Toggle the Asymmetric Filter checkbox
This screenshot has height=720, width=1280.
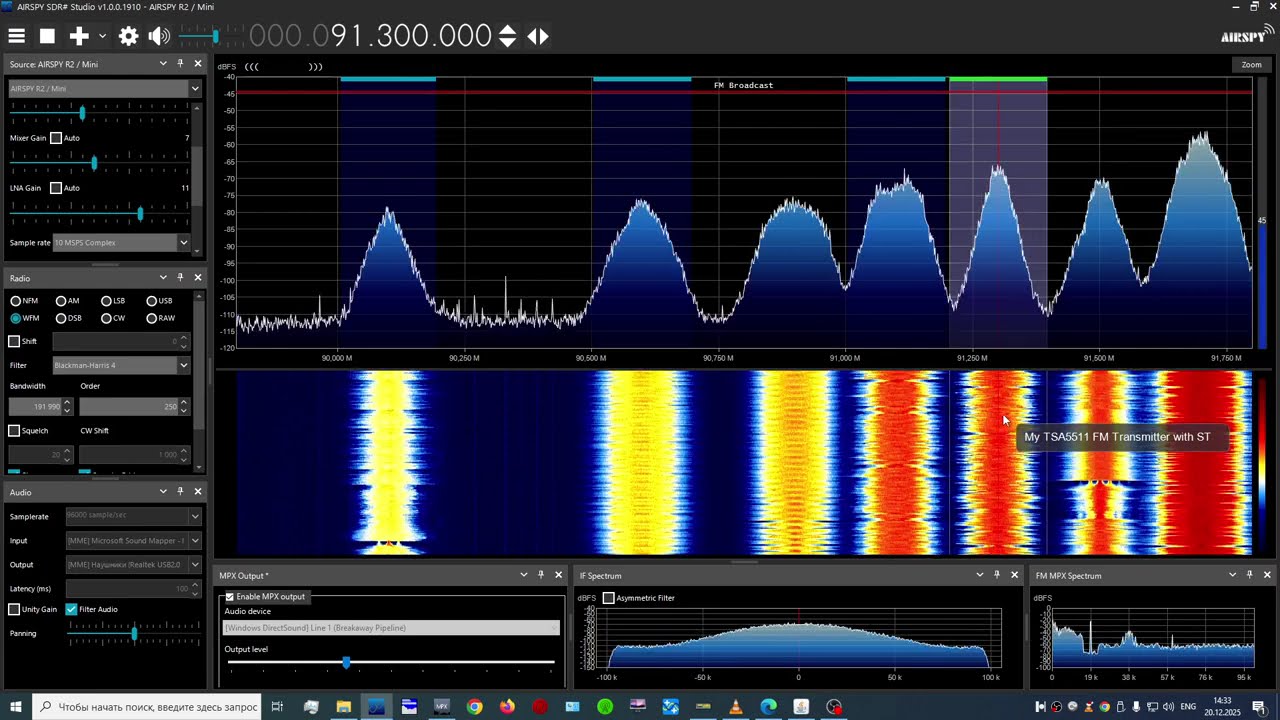608,598
